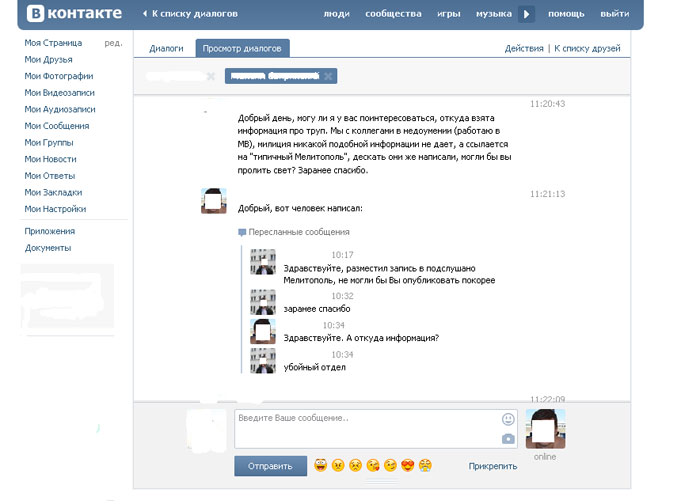
Task: Insert the kissing emoji with heart
Action: pos(372,465)
